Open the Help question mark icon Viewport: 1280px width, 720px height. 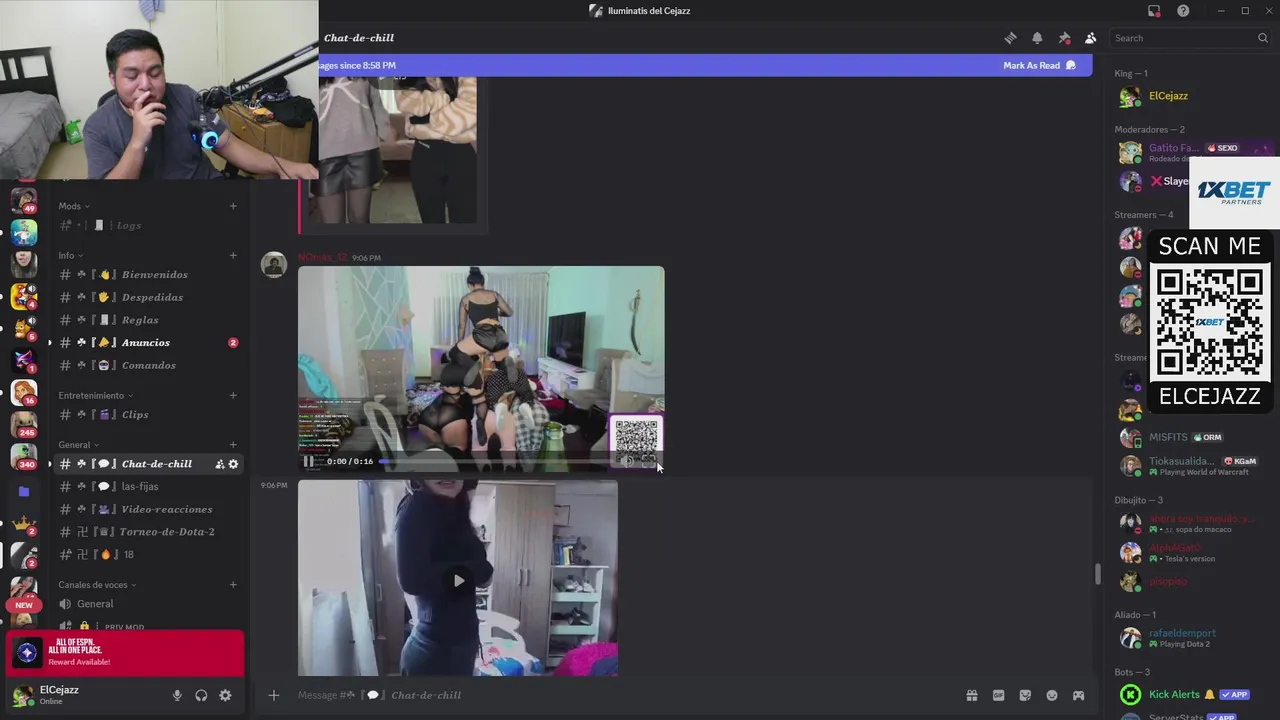(x=1183, y=11)
